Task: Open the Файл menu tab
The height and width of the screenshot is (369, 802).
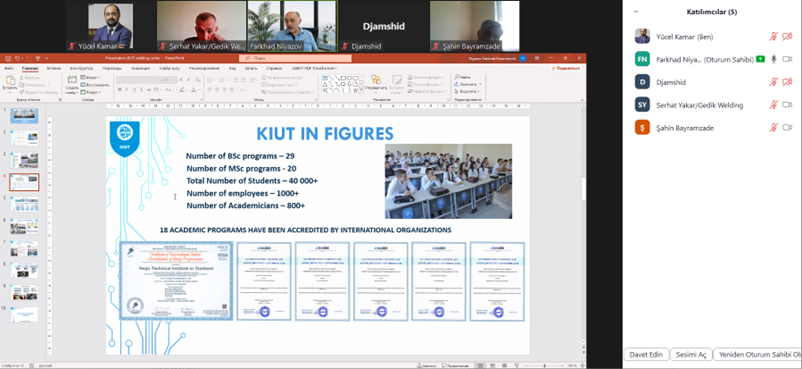Action: pos(9,68)
